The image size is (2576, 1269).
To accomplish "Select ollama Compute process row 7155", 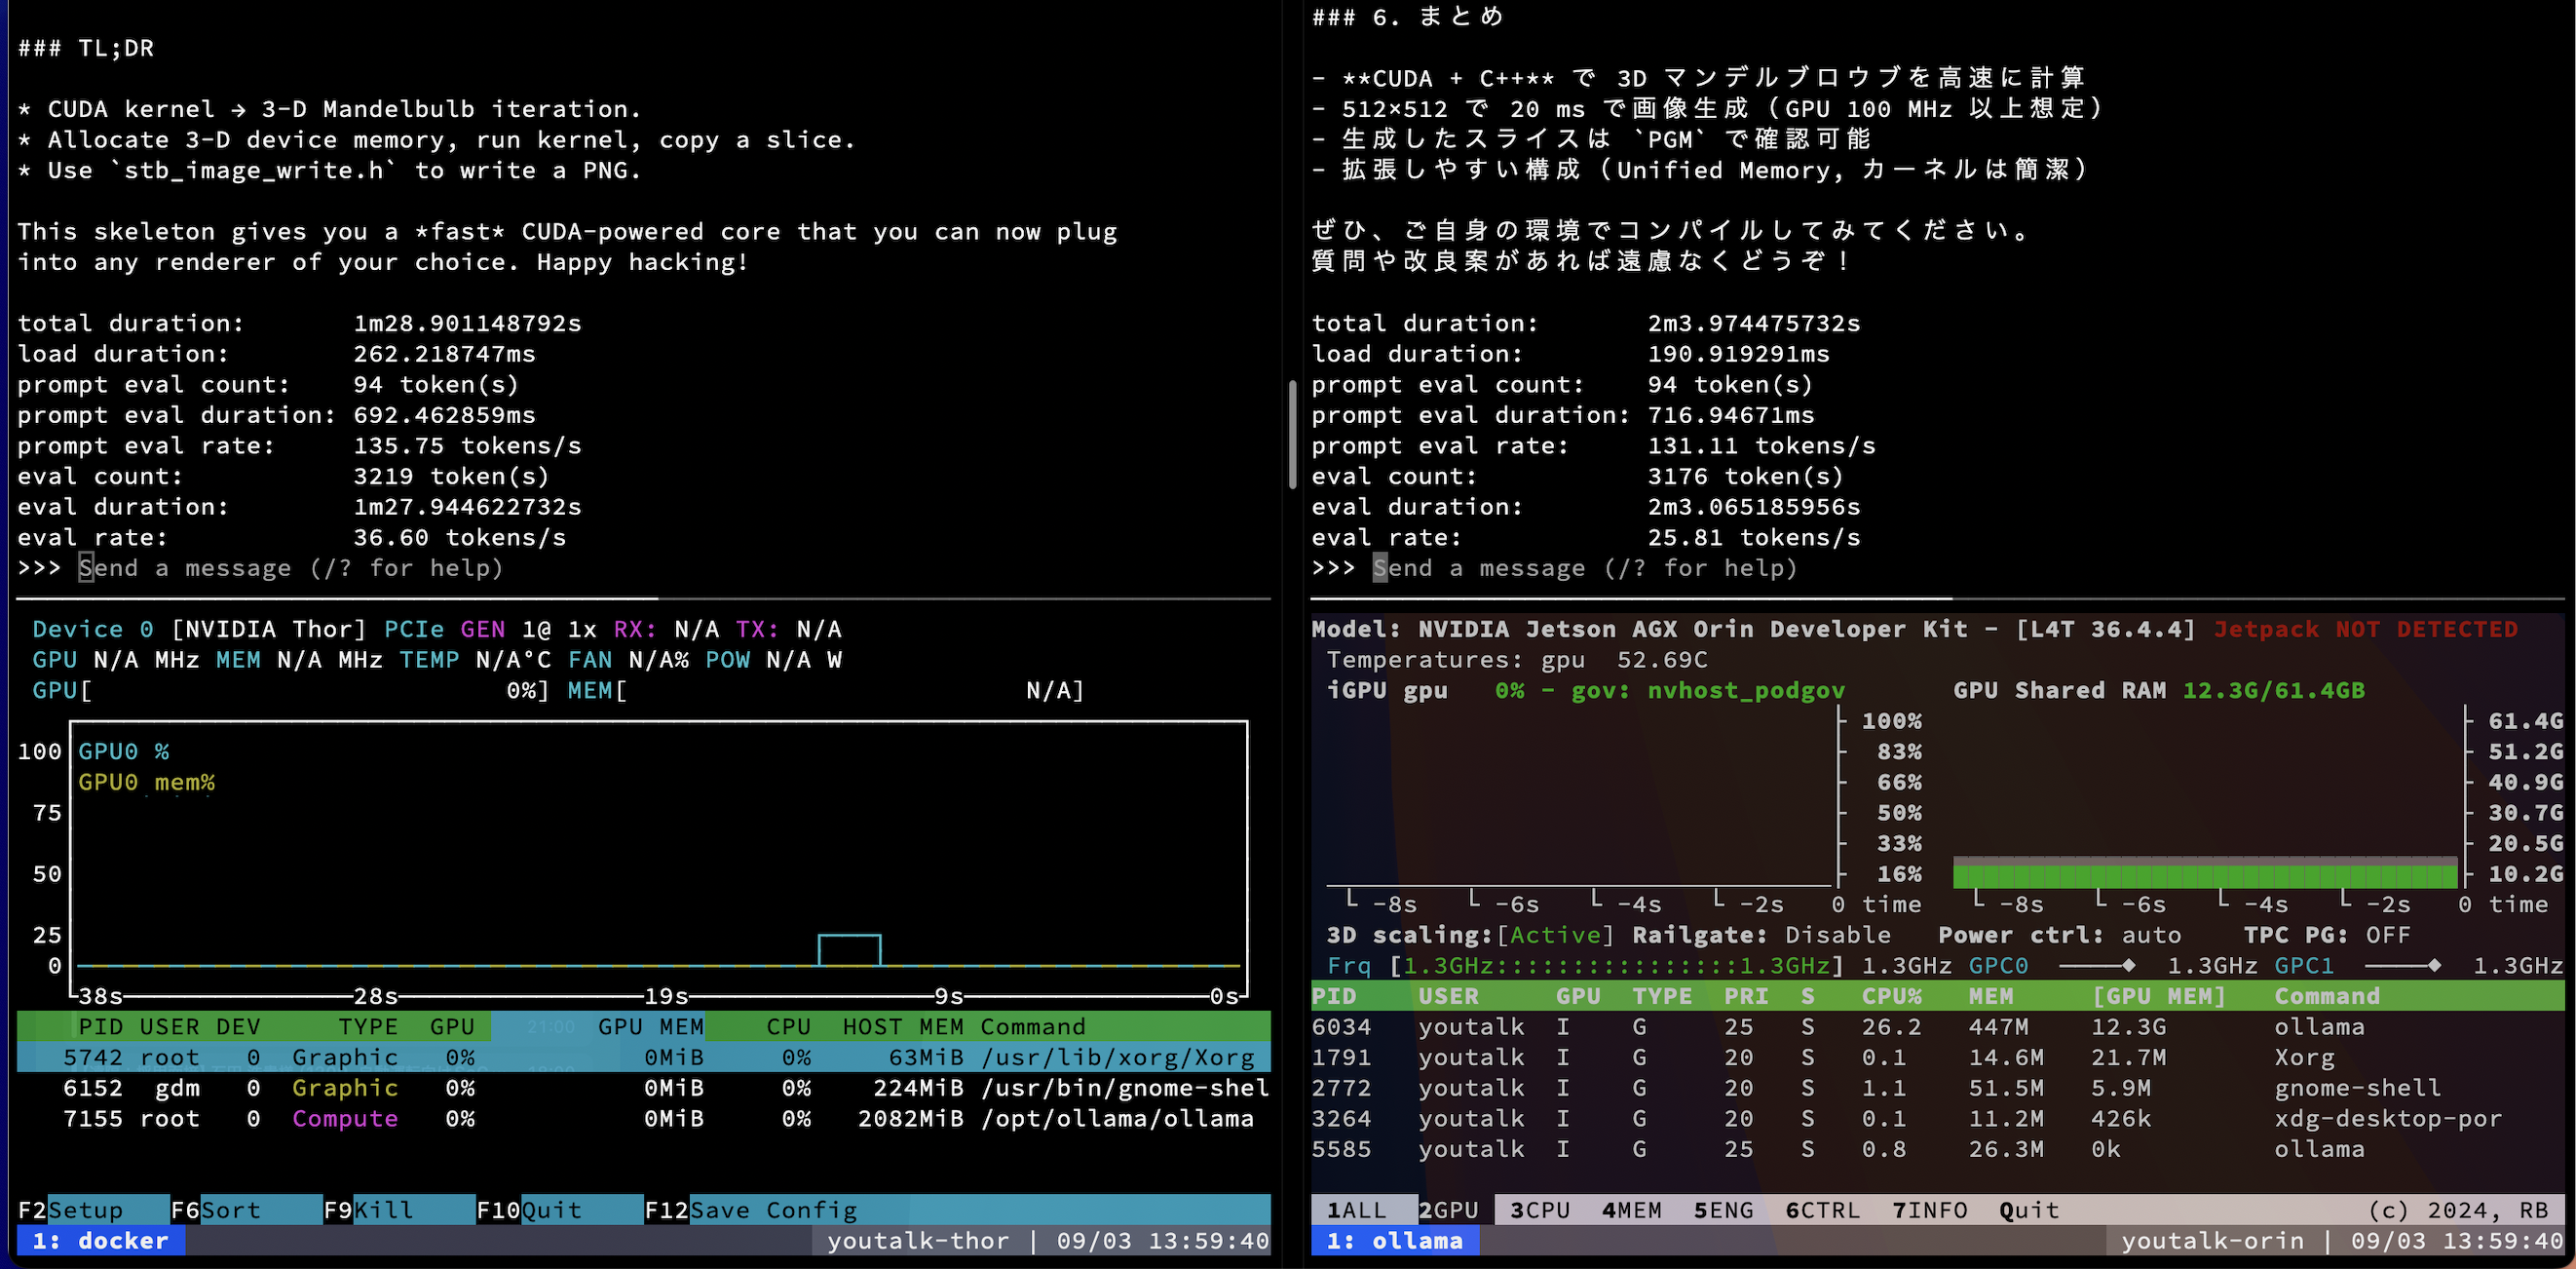I will pyautogui.click(x=644, y=1118).
